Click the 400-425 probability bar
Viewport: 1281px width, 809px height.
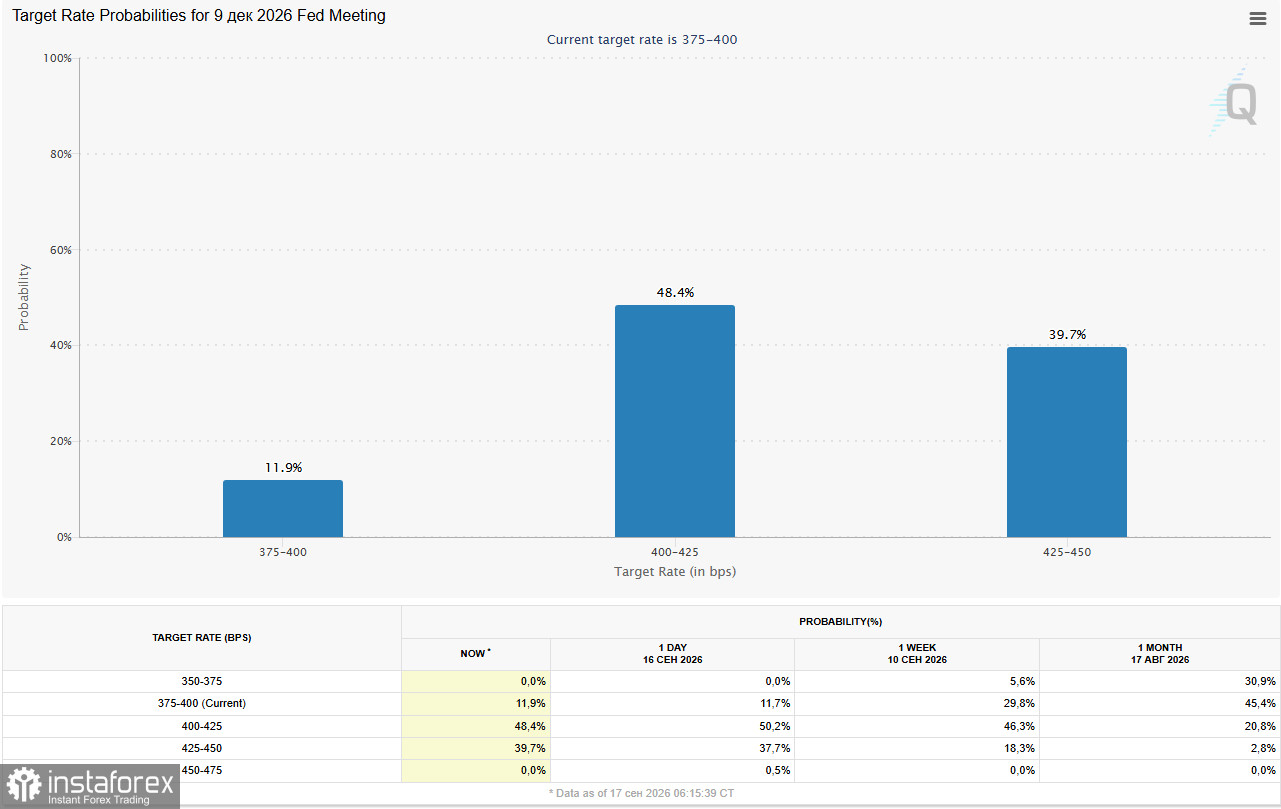[x=675, y=421]
